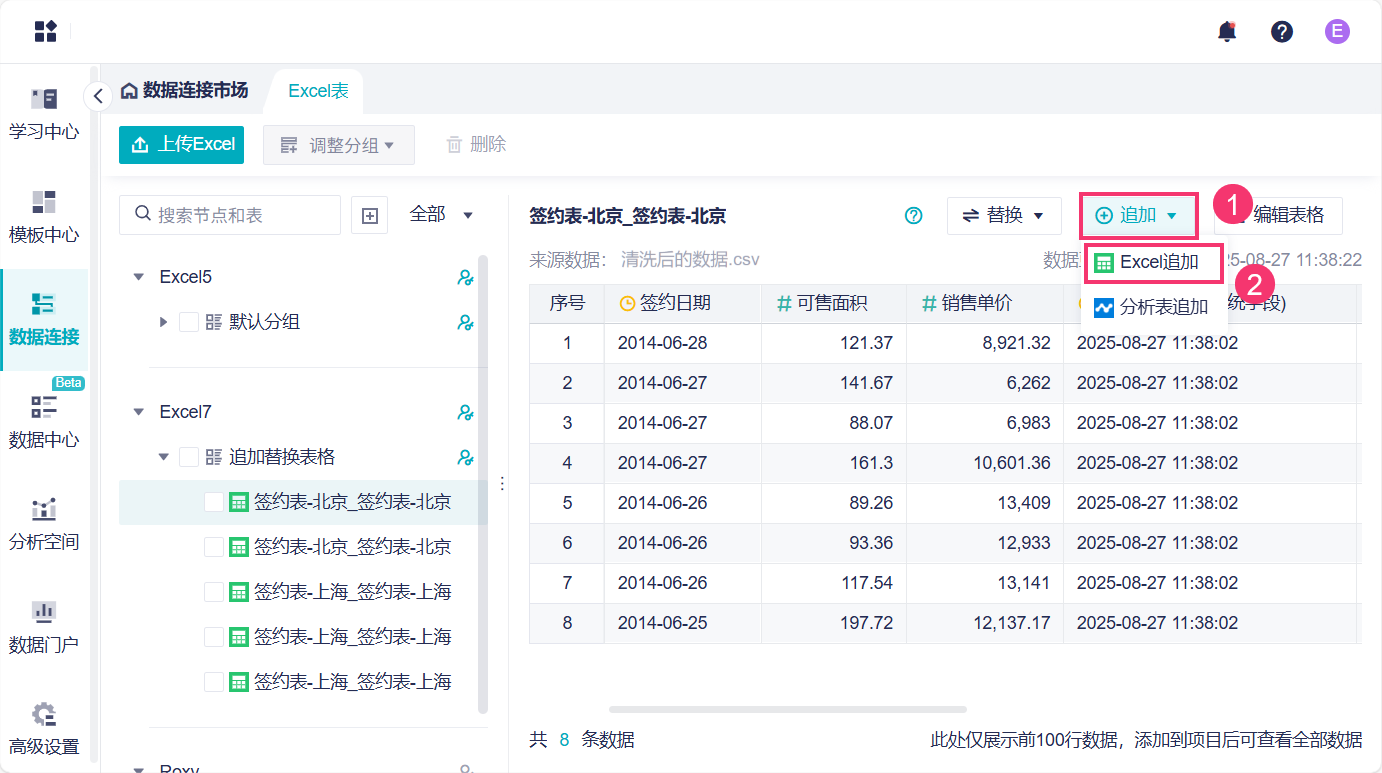Open the help question mark icon in the top bar
1382x773 pixels.
click(1282, 31)
